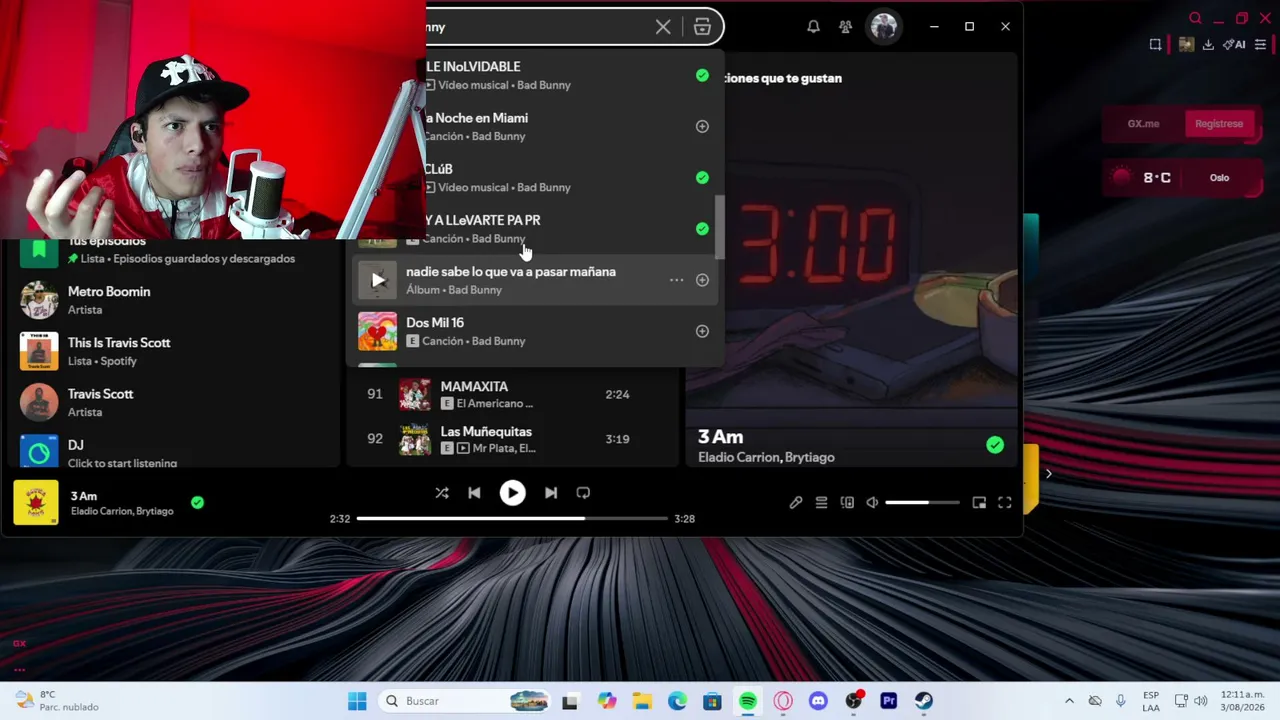Open Discord from the taskbar
The image size is (1280, 720).
tap(818, 701)
